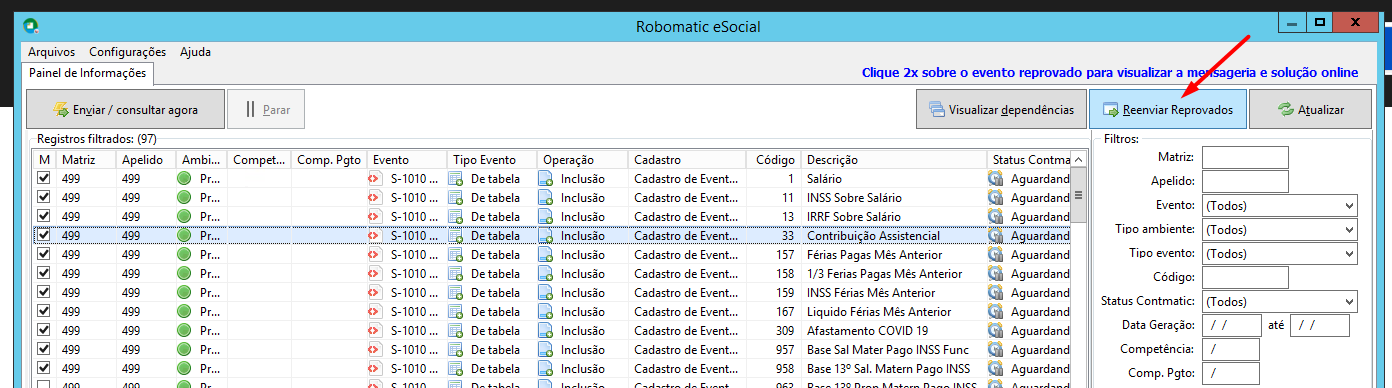
Task: Click the Data Geração start date field
Action: click(1232, 325)
